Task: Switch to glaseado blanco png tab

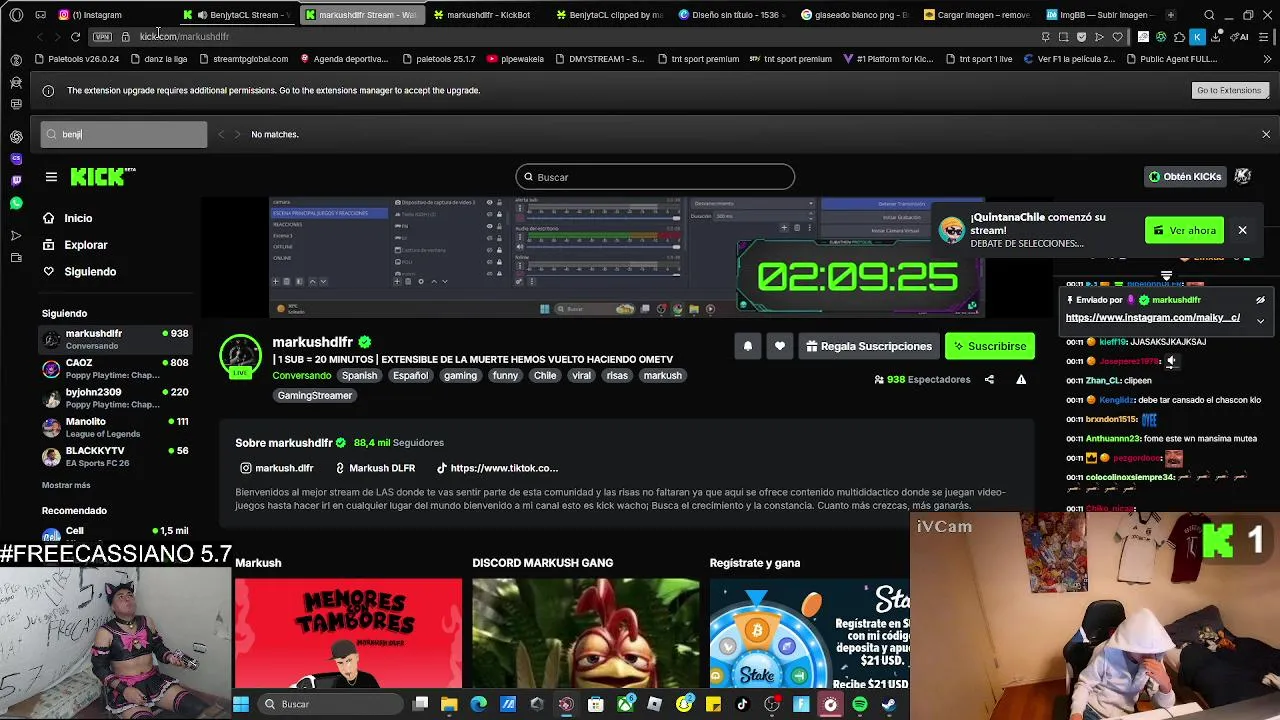Action: [x=856, y=15]
